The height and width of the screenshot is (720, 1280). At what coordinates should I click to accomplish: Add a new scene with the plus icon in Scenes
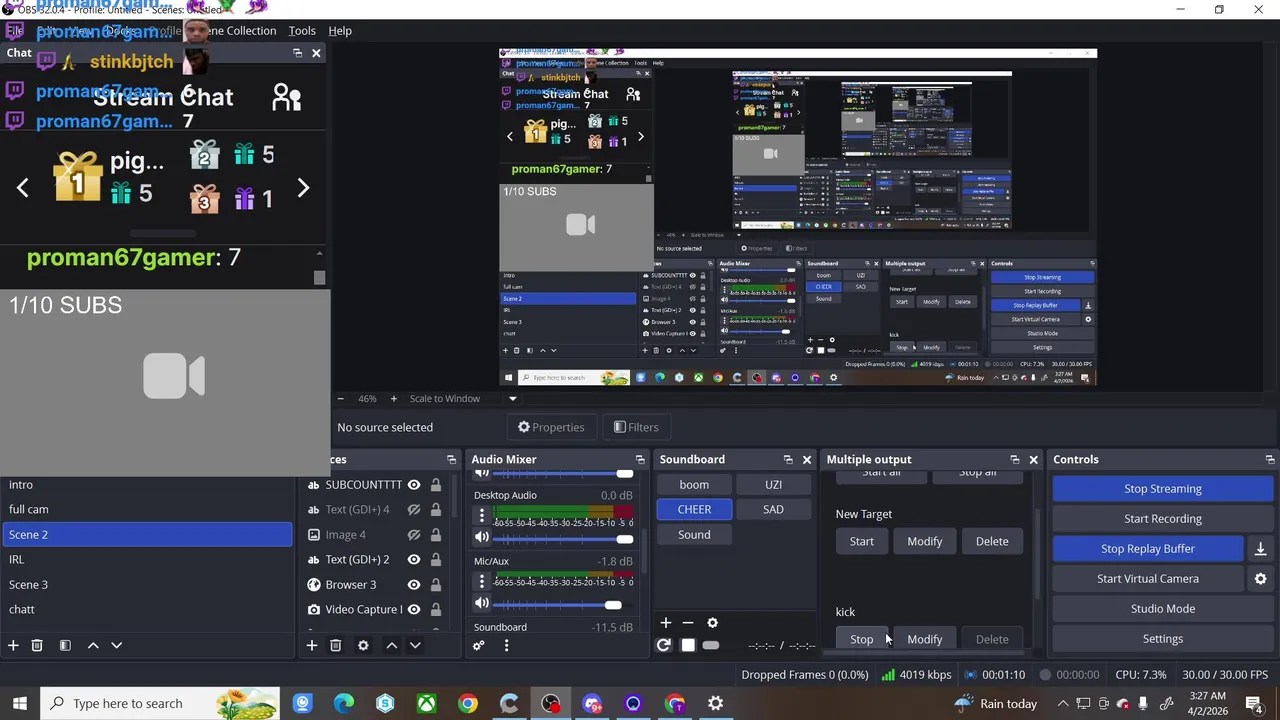tap(13, 646)
